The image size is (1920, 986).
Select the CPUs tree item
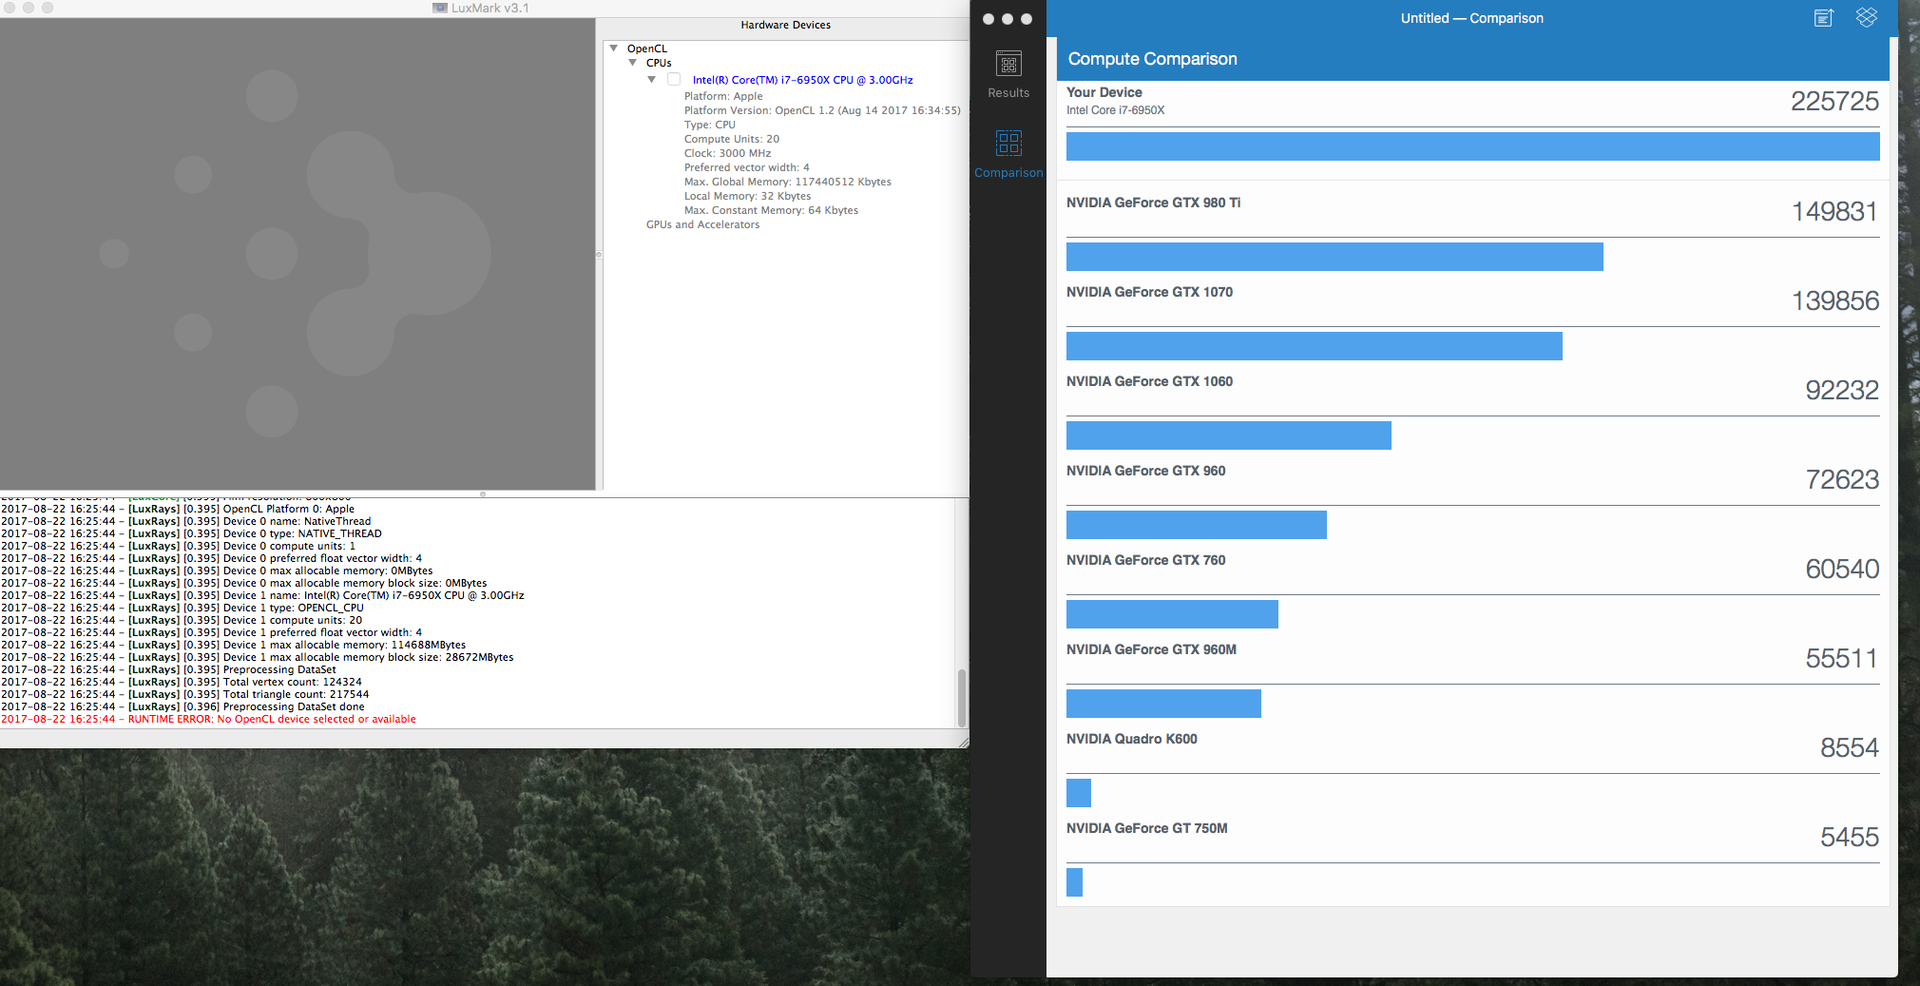[x=659, y=63]
